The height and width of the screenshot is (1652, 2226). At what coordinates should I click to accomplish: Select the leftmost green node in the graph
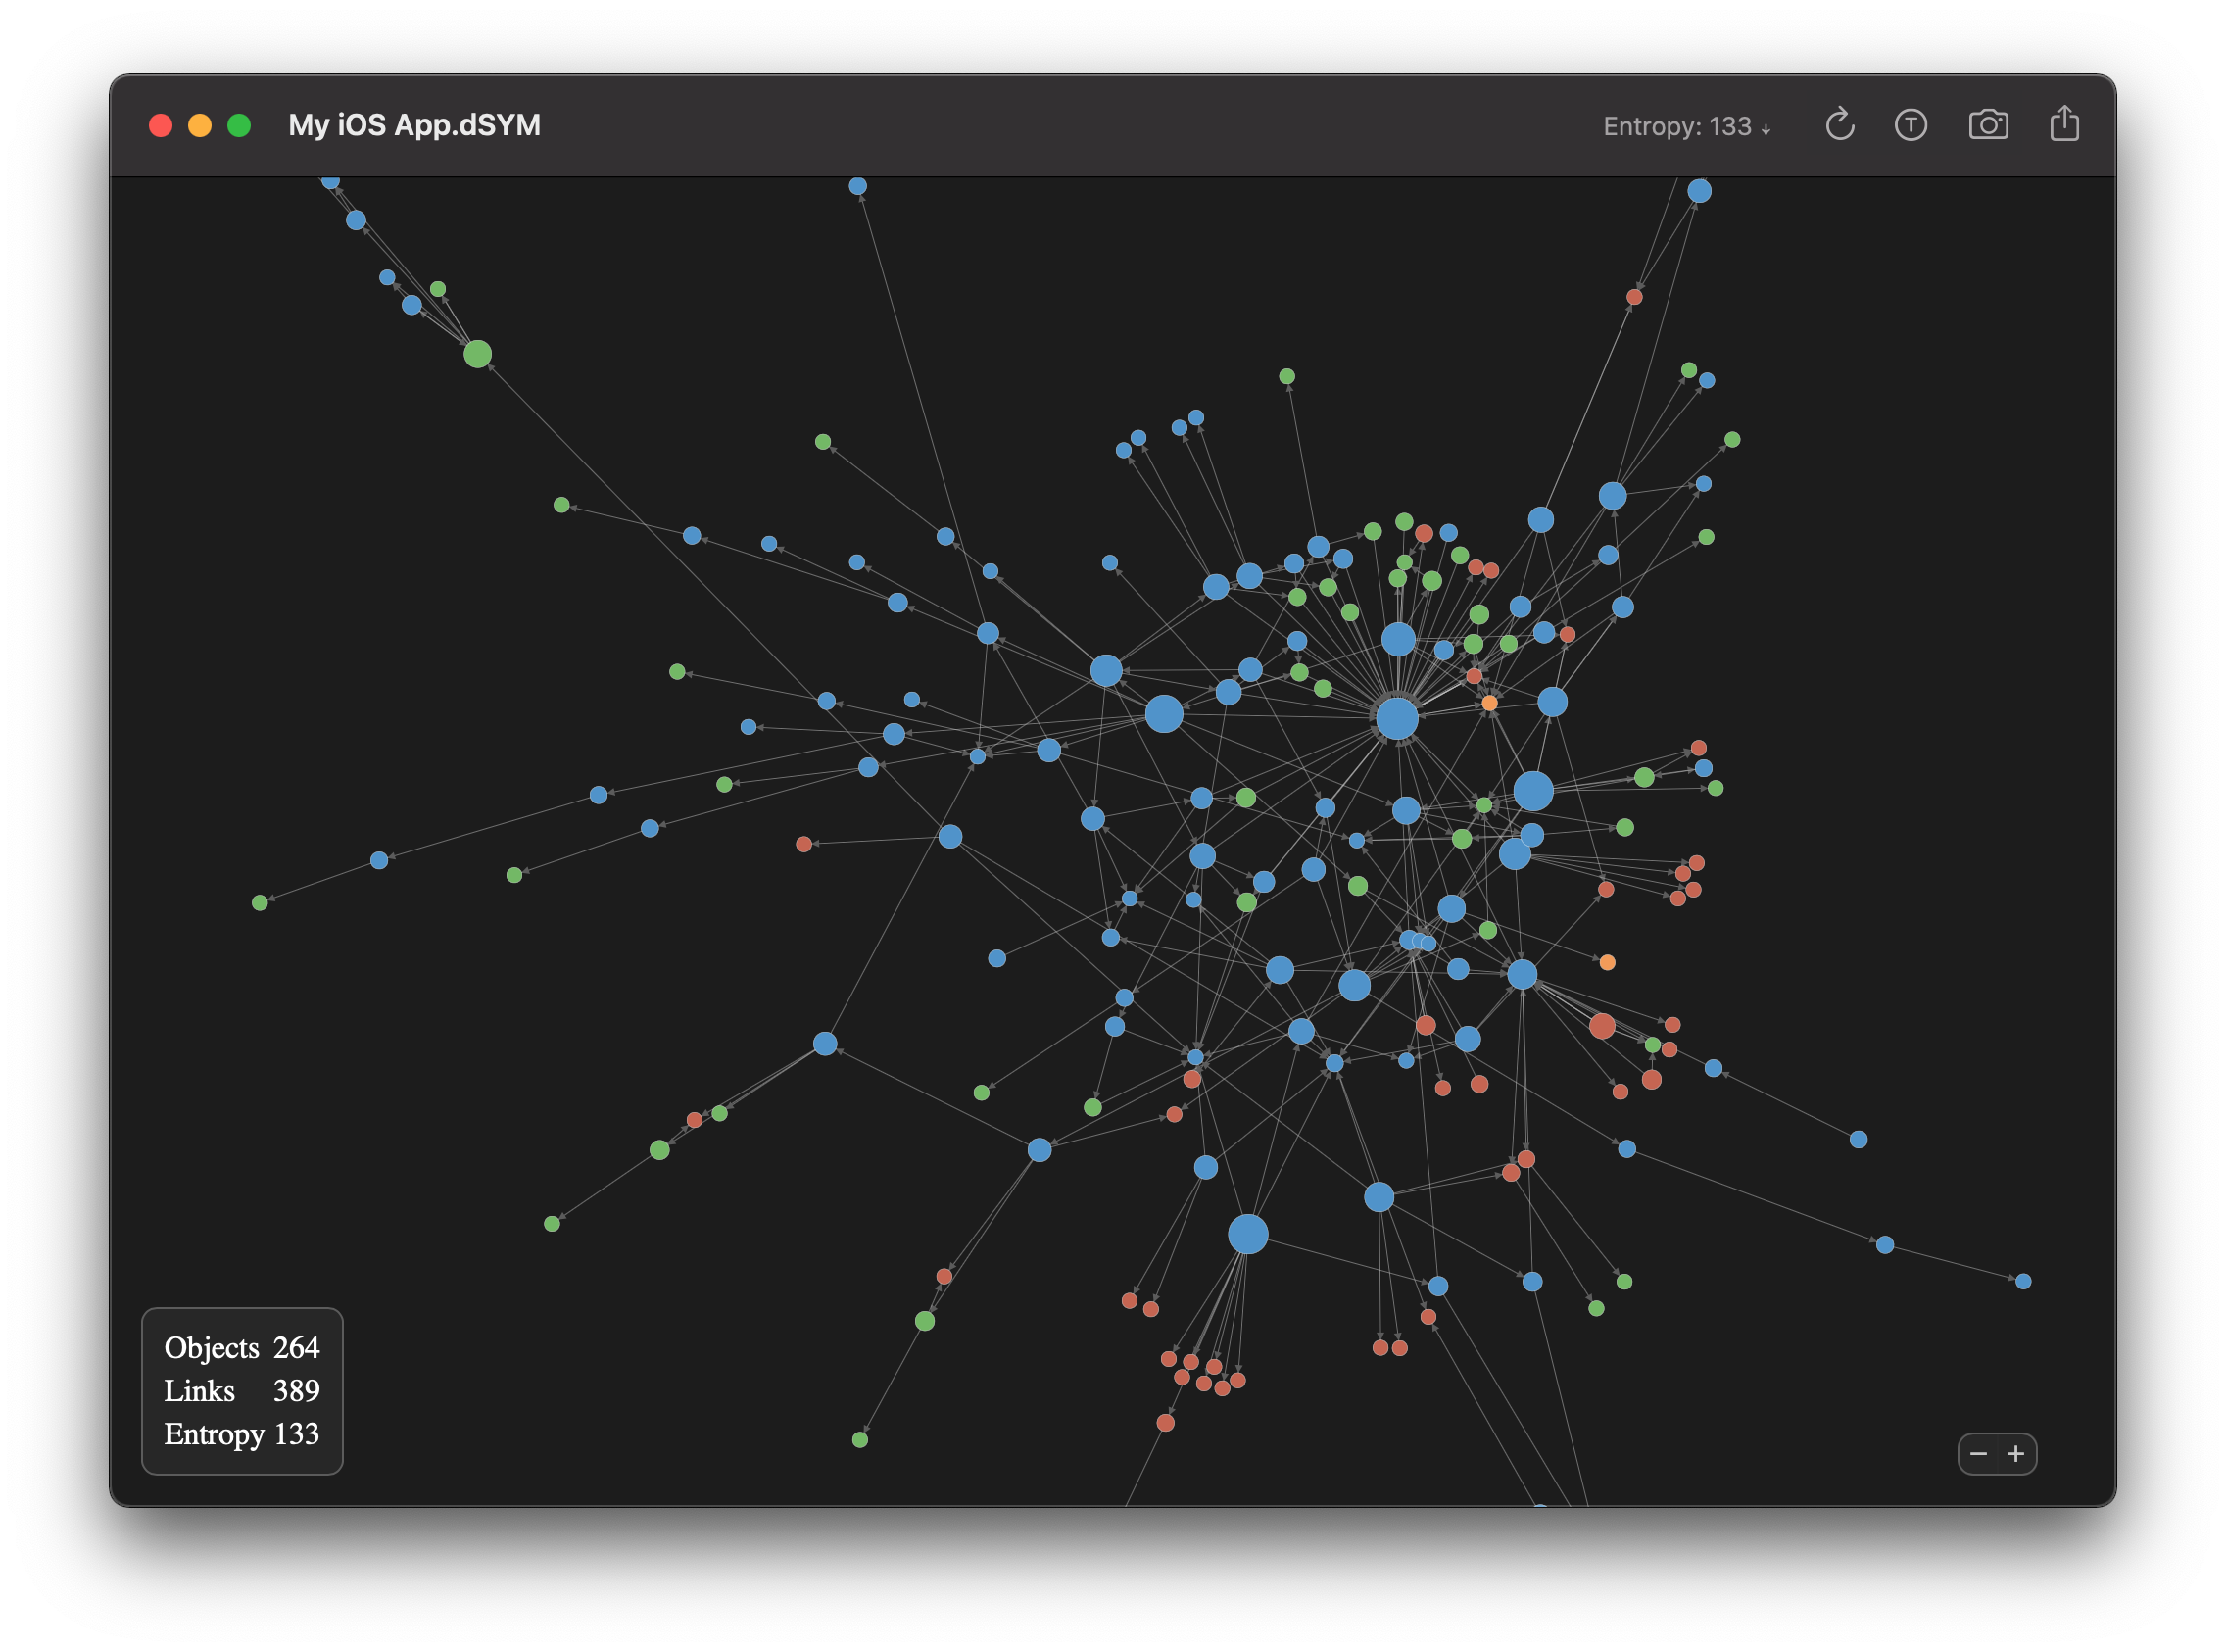pyautogui.click(x=260, y=903)
